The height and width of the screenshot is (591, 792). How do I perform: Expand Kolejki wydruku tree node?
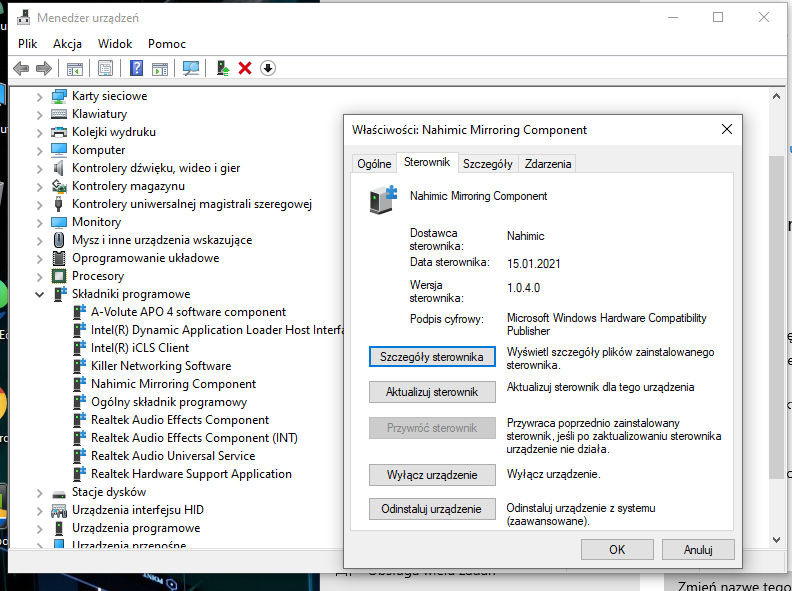tap(39, 133)
